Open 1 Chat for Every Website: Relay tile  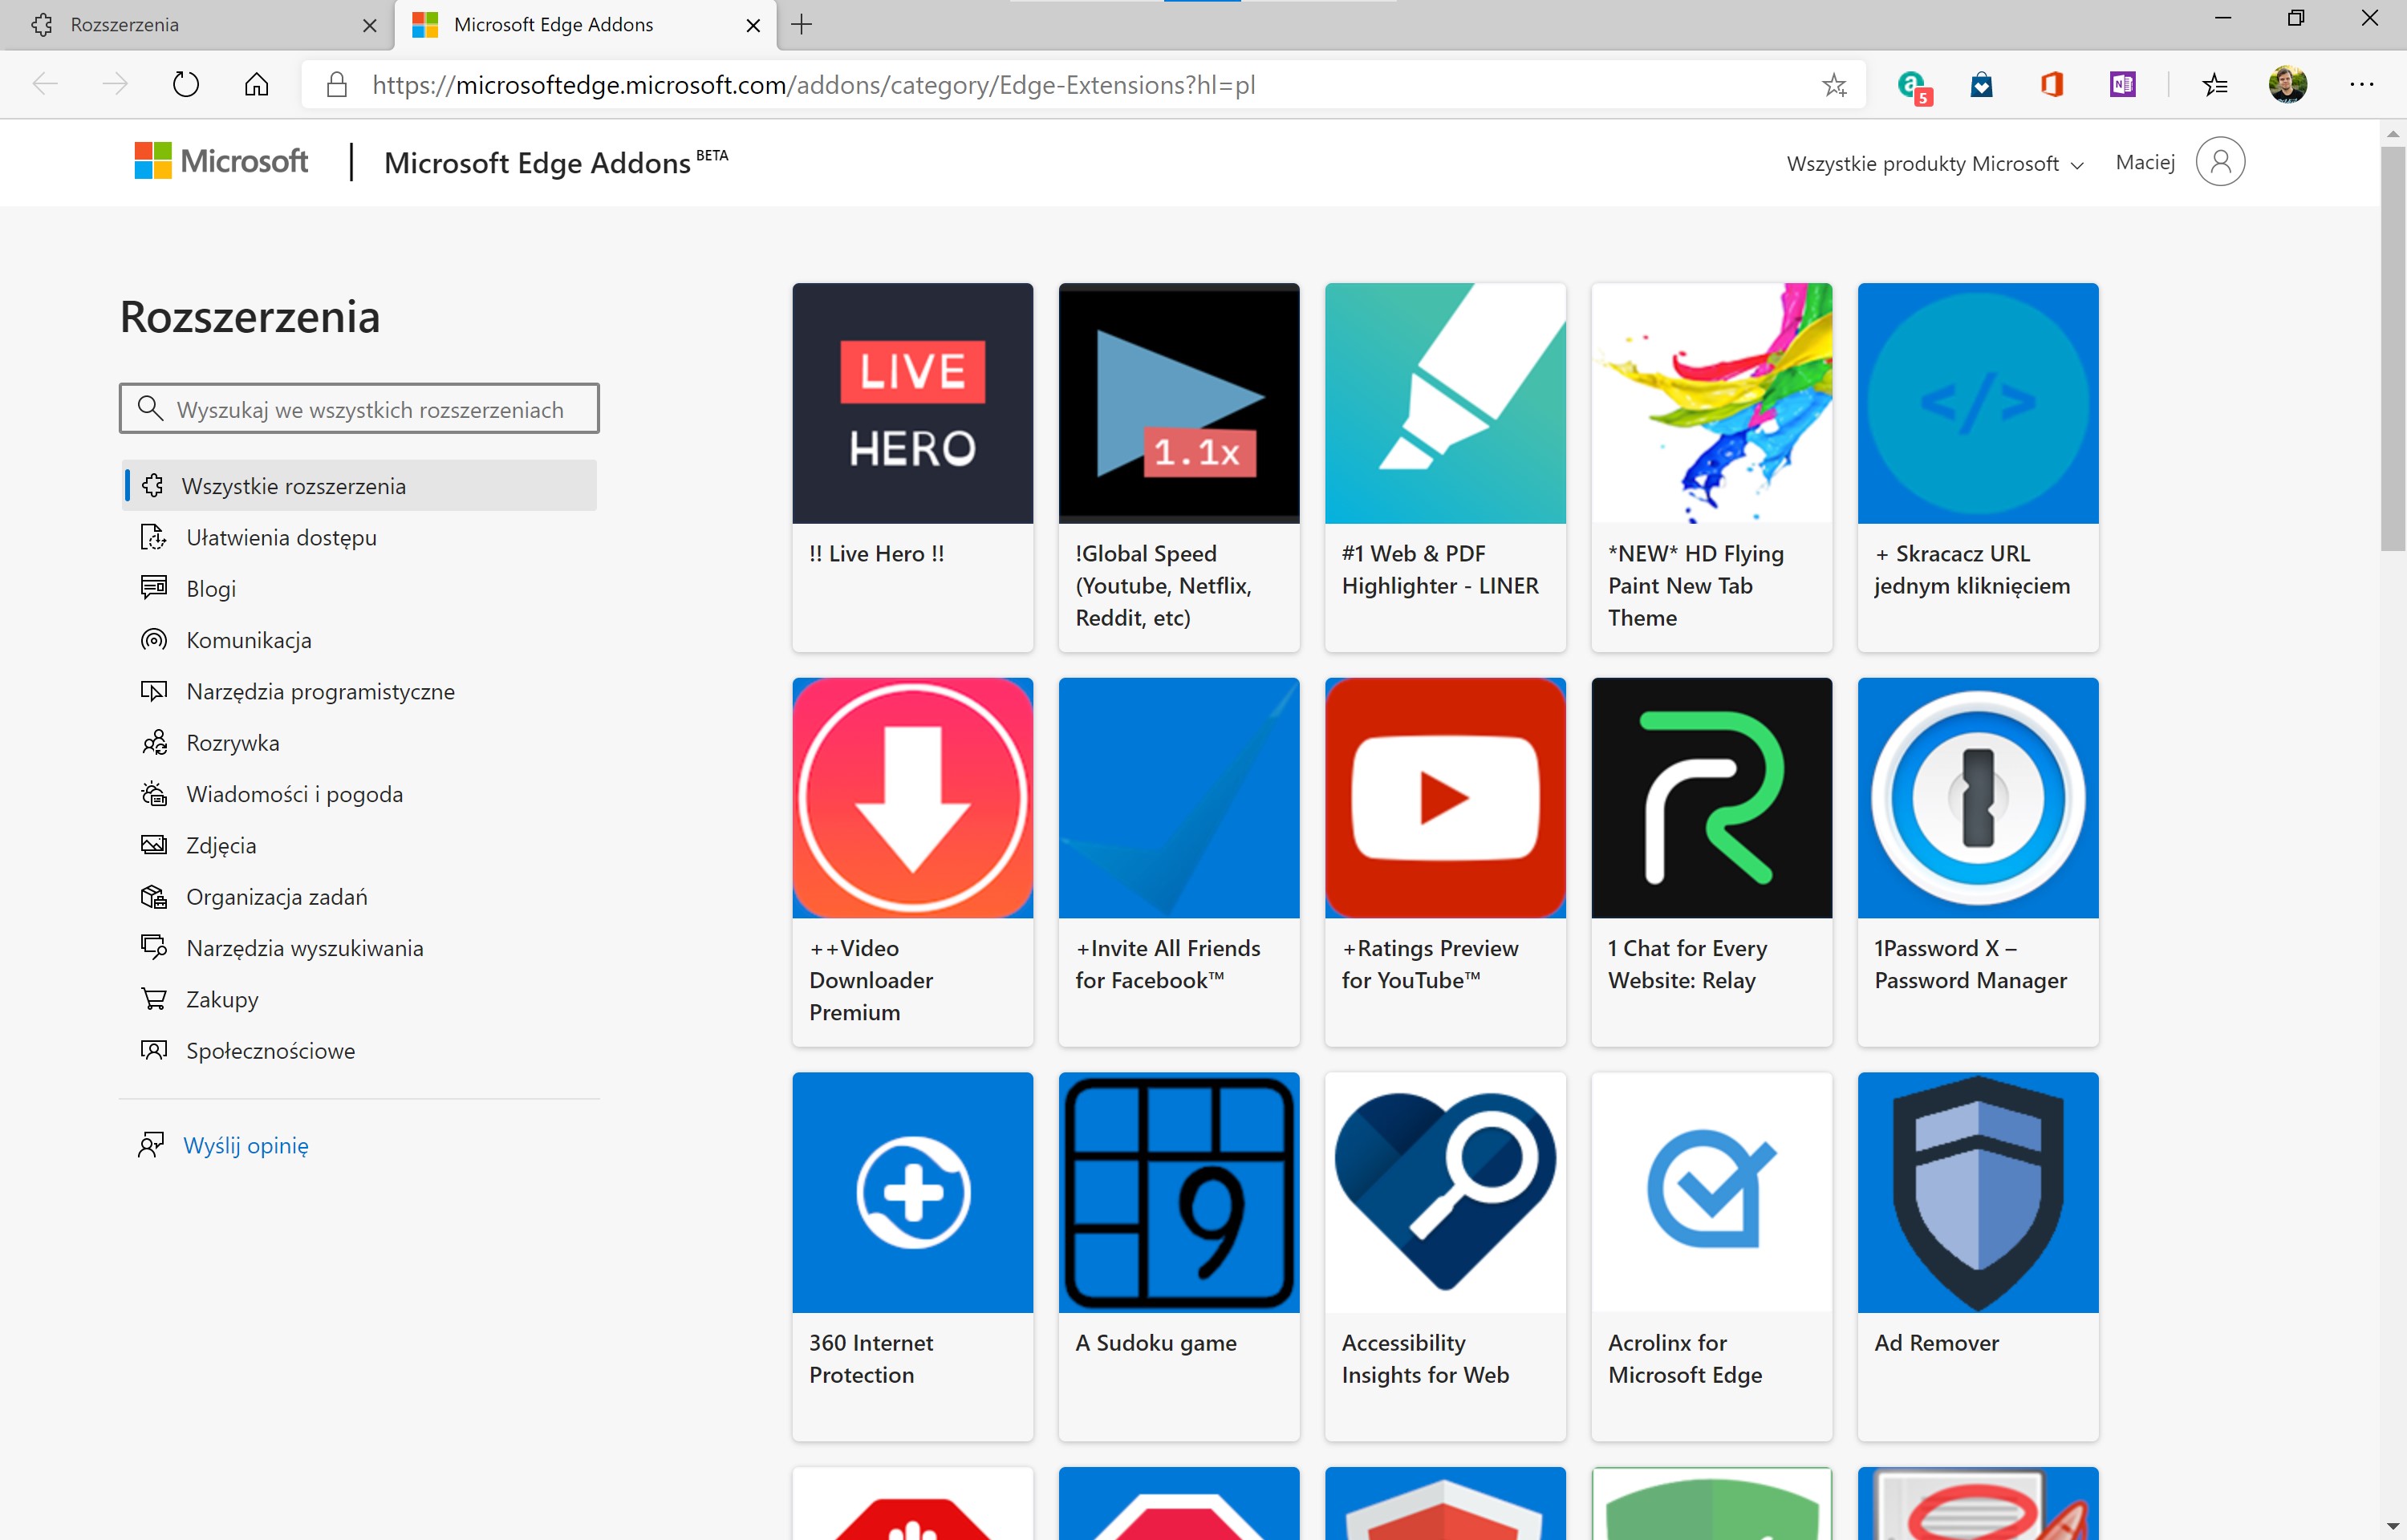[1712, 862]
